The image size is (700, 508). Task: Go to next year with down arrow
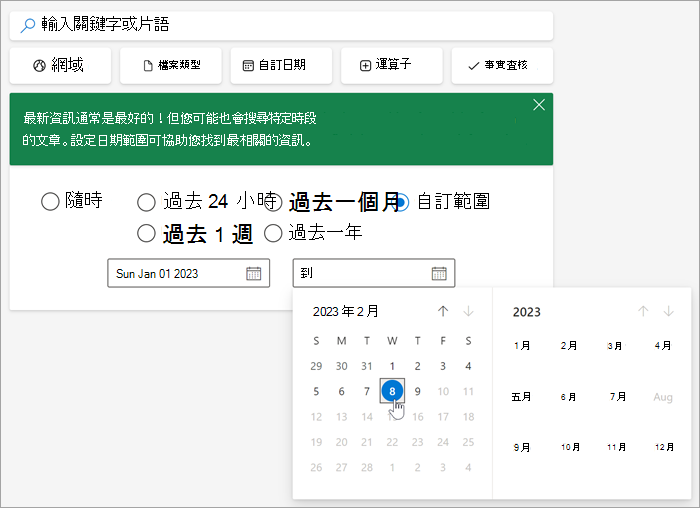click(x=668, y=311)
